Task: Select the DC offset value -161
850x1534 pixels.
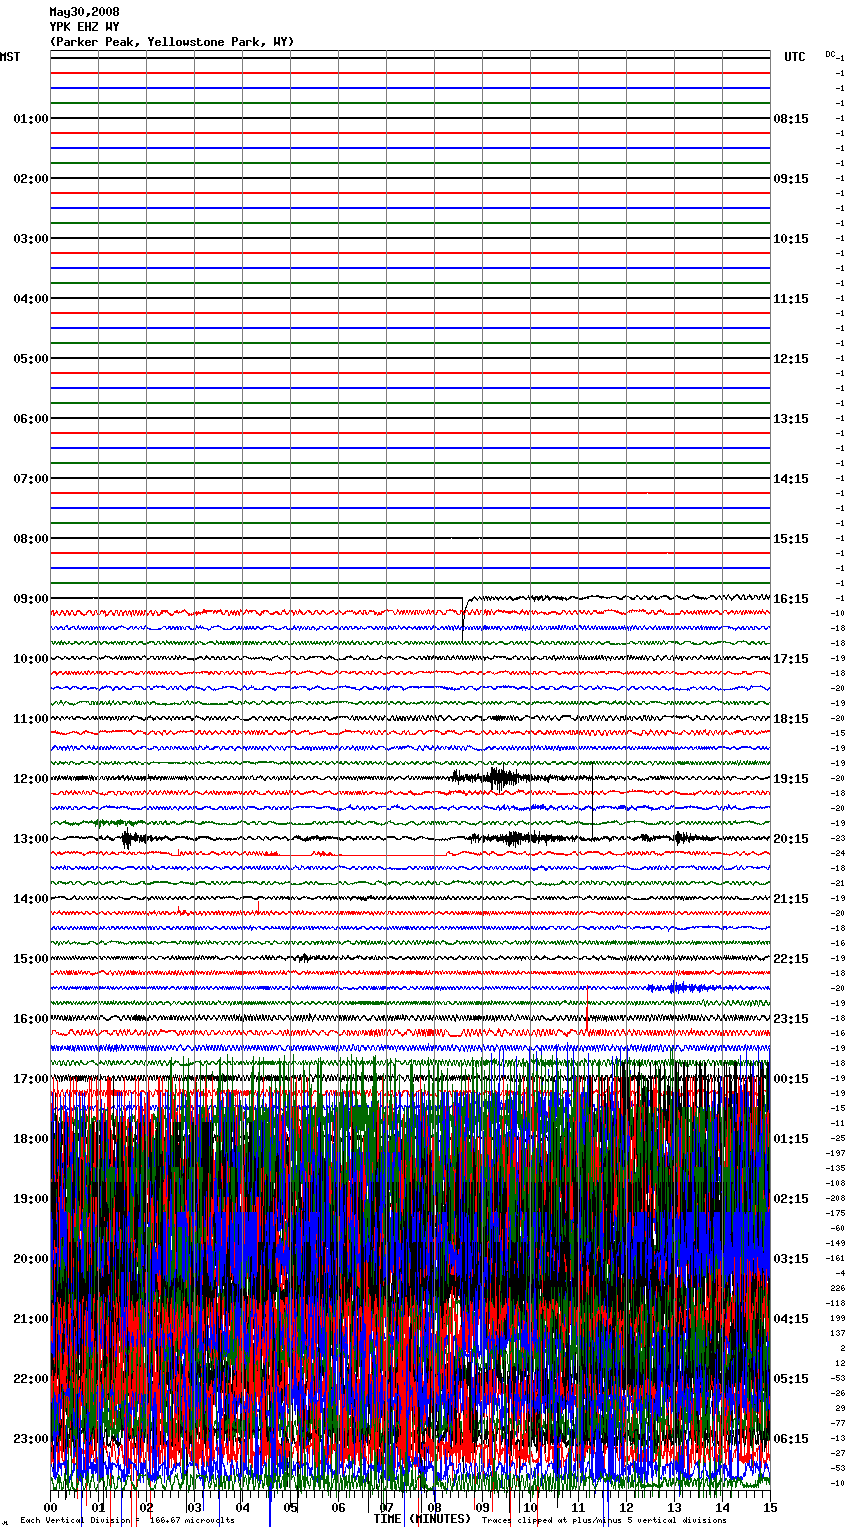Action: point(836,1259)
